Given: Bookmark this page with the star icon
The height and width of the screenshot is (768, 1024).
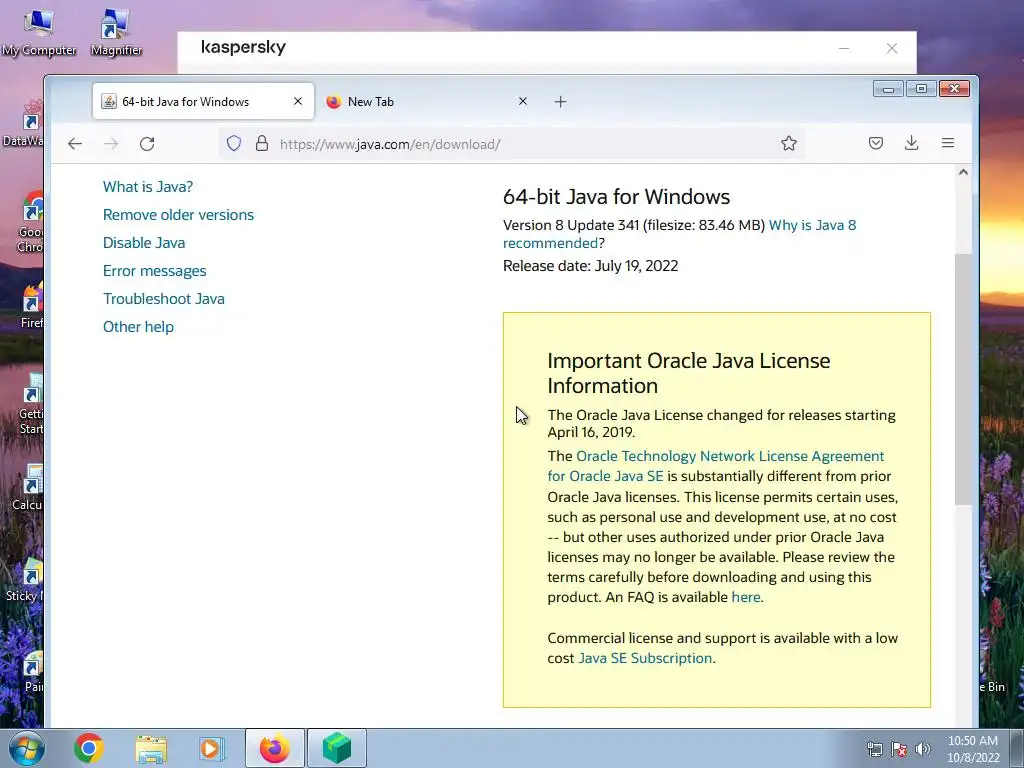Looking at the screenshot, I should pos(789,144).
